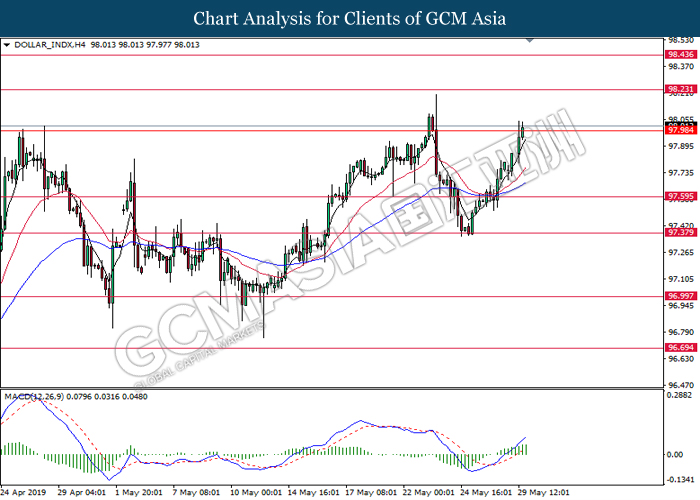Click the 98.530 price axis value

click(681, 40)
